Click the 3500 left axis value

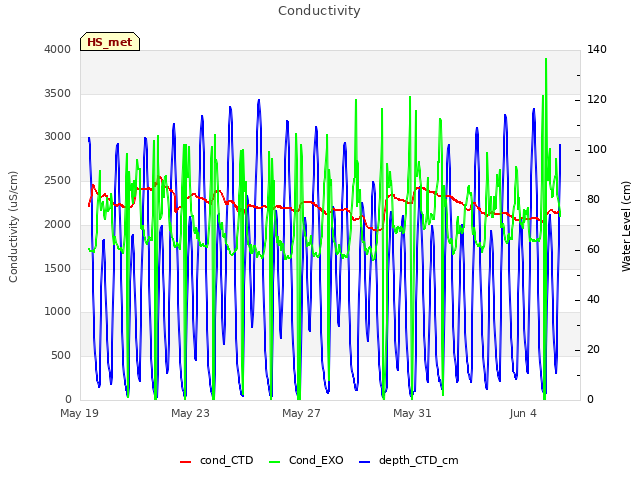click(x=58, y=93)
